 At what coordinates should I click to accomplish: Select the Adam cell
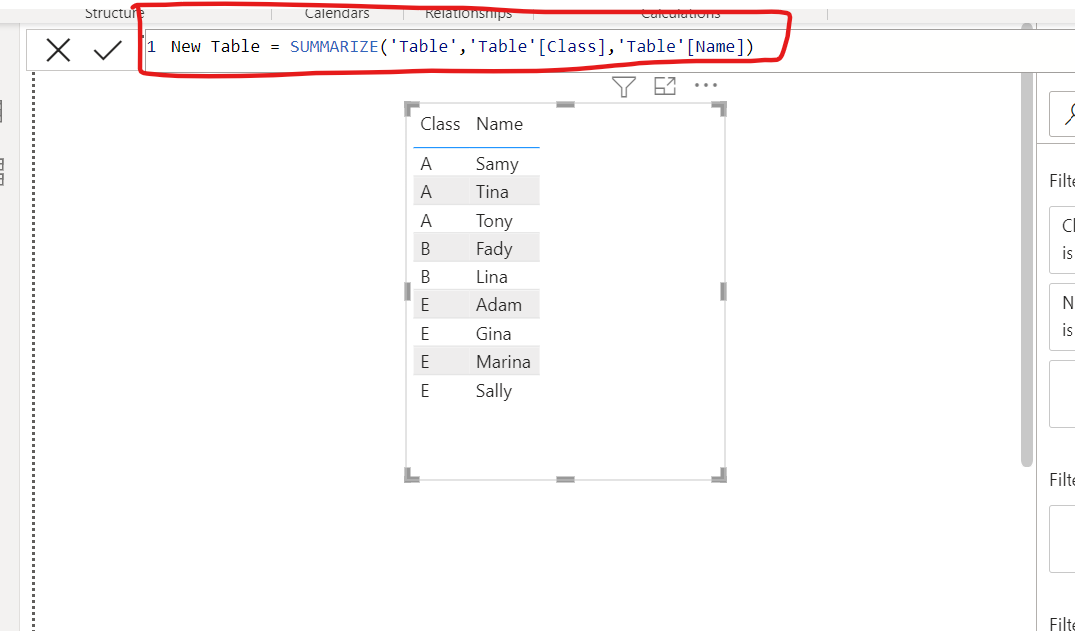498,305
